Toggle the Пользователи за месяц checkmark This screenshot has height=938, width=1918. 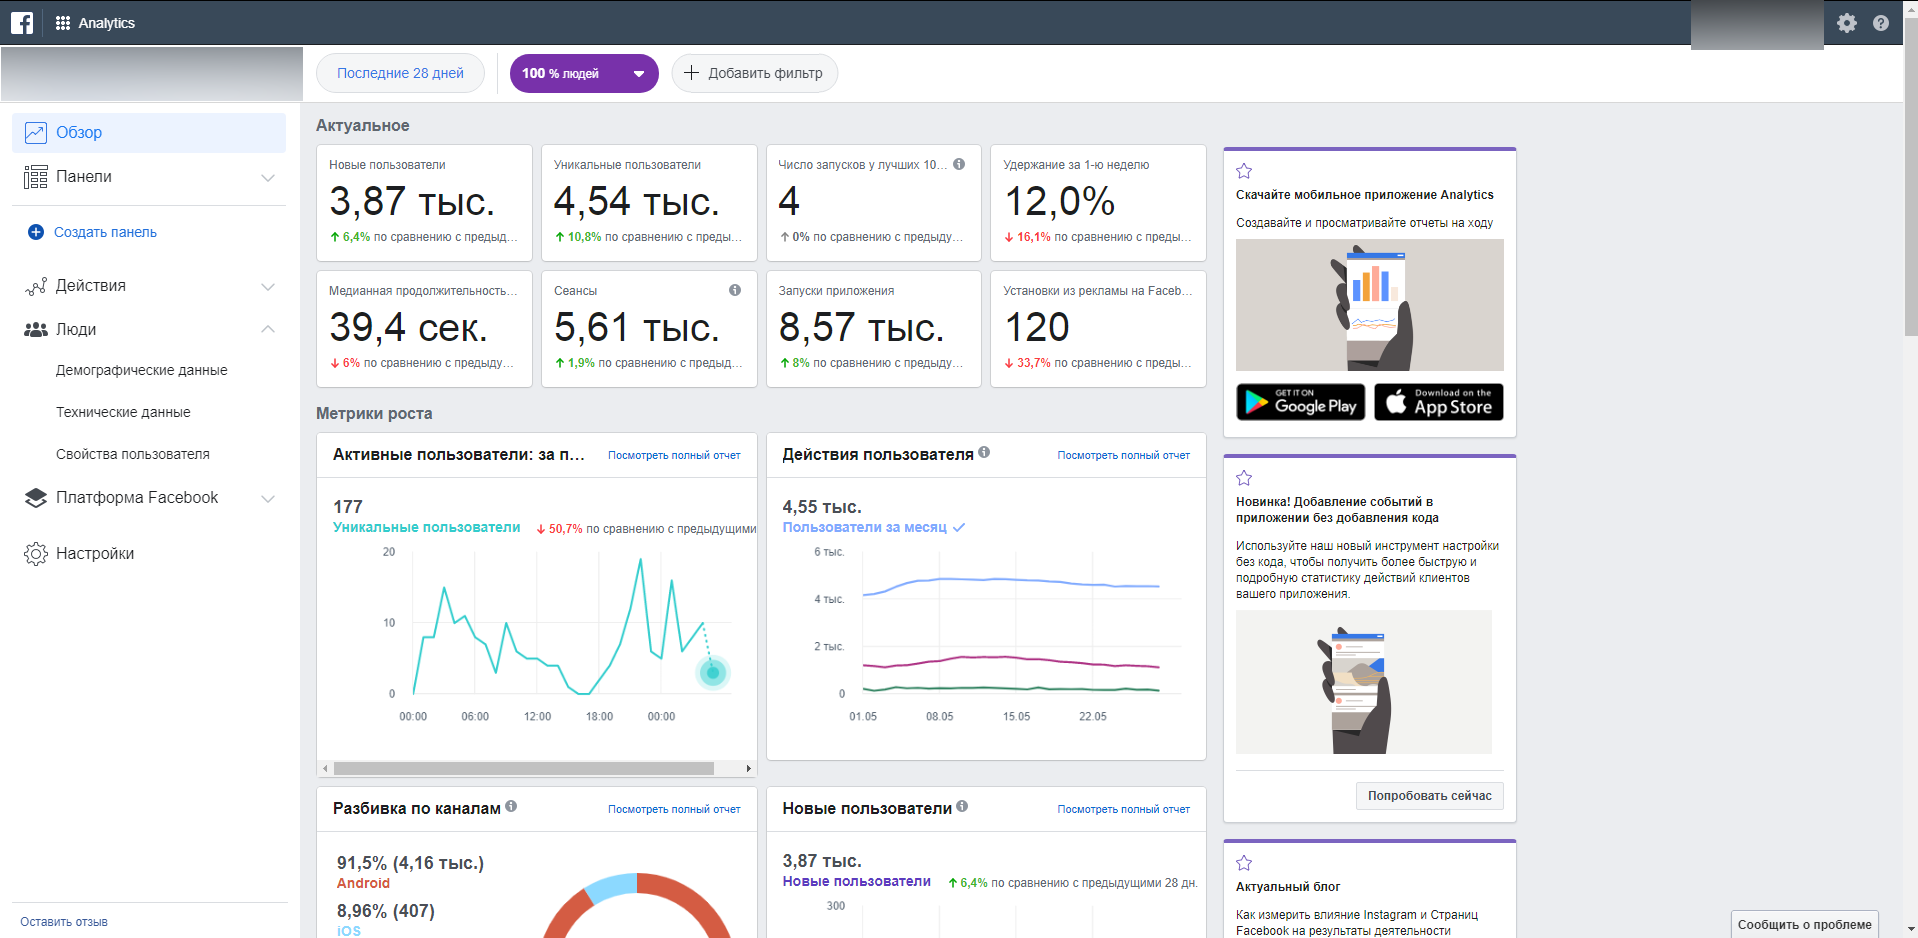959,527
